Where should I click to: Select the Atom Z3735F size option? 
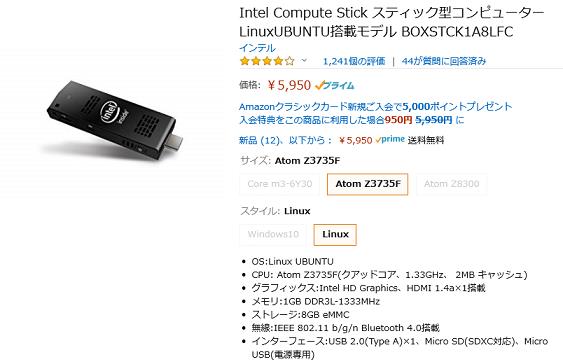(x=368, y=184)
